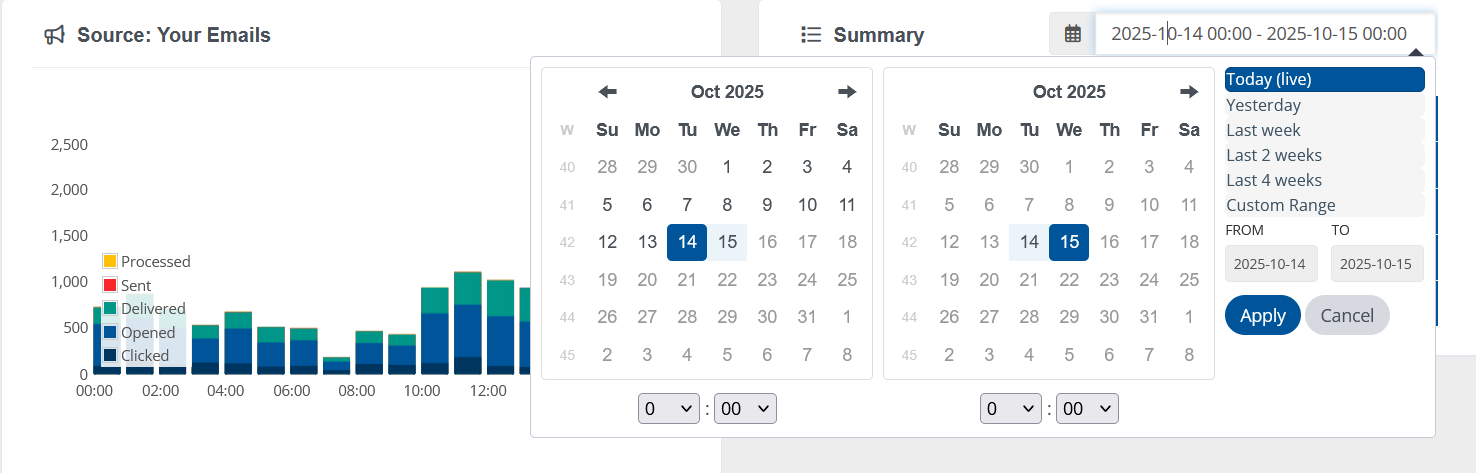Click the FROM date input field
1476x473 pixels.
(x=1271, y=264)
